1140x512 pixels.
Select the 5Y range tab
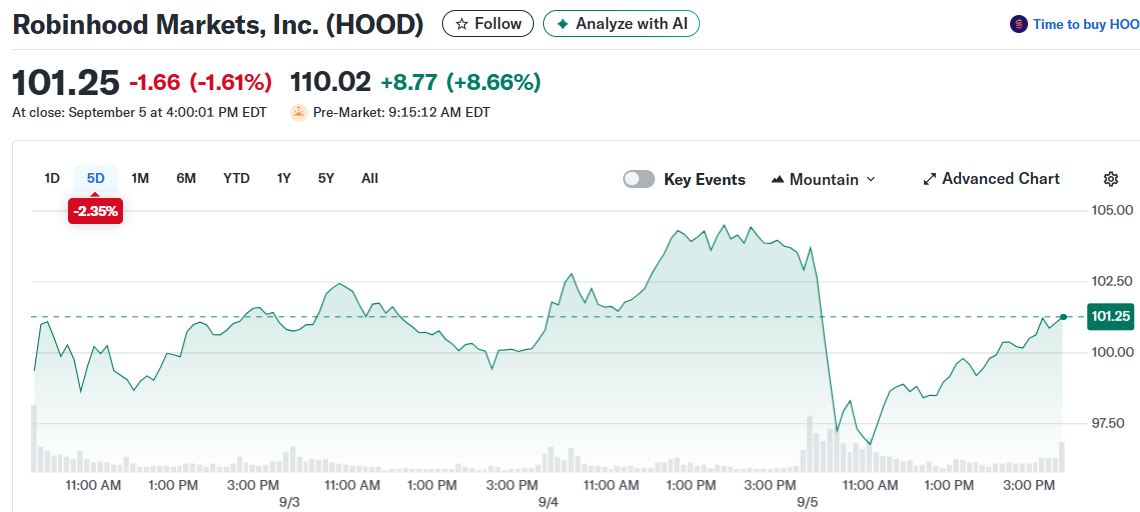(326, 178)
